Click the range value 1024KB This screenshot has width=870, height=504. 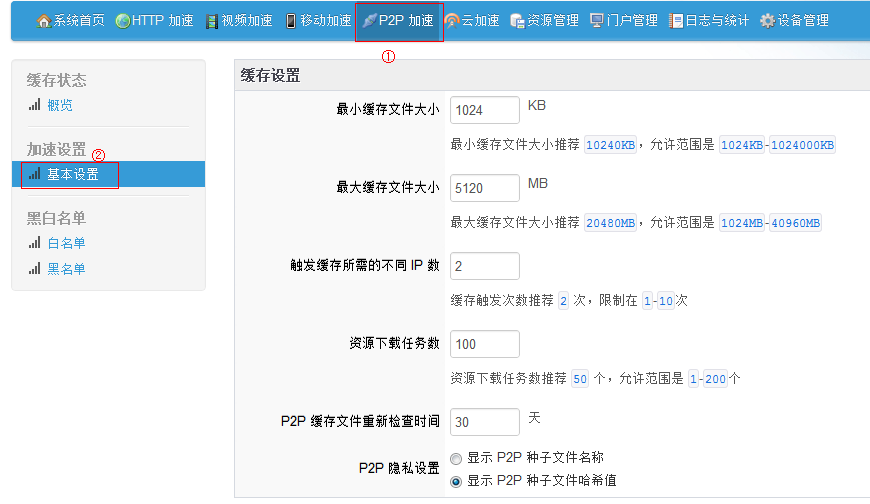pos(742,145)
